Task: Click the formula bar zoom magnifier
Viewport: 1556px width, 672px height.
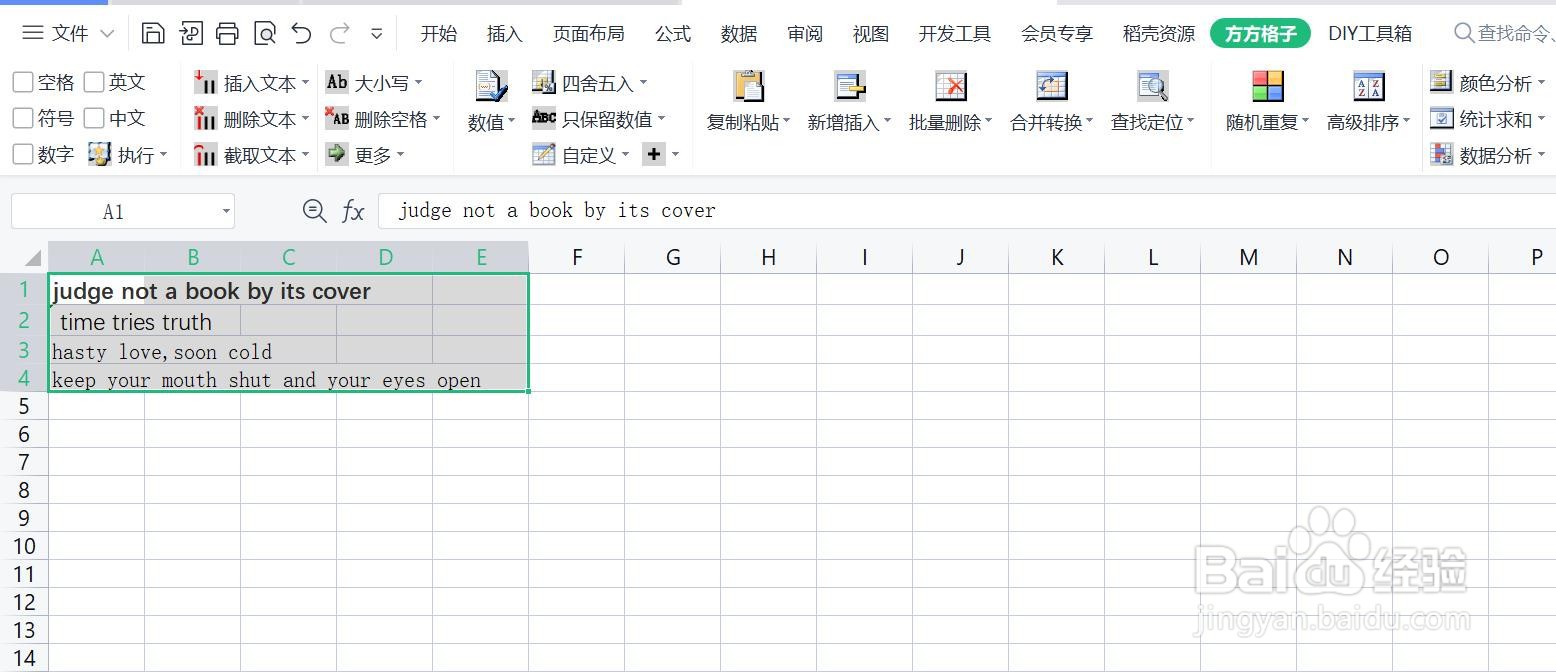Action: 314,210
